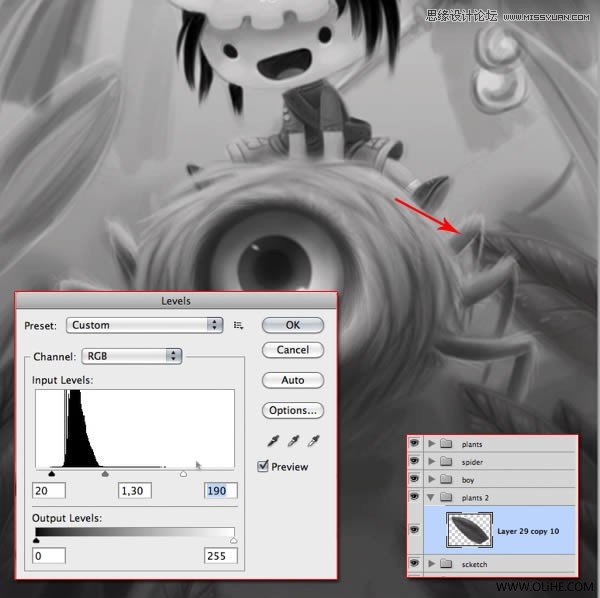
Task: Hide the scketch group
Action: (x=414, y=563)
